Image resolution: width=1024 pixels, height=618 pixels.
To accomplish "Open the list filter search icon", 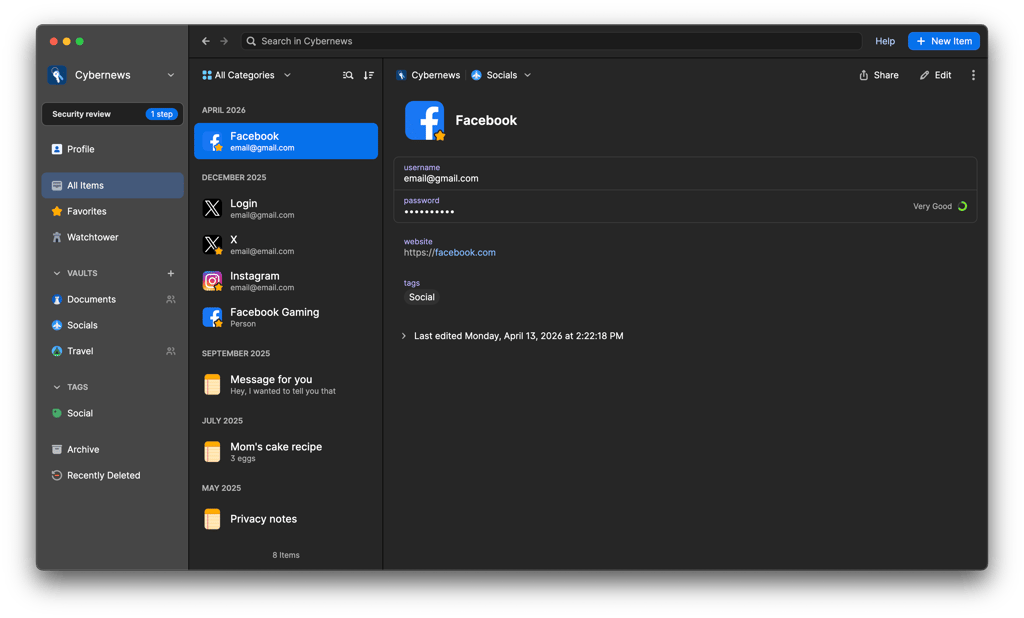I will pyautogui.click(x=348, y=75).
